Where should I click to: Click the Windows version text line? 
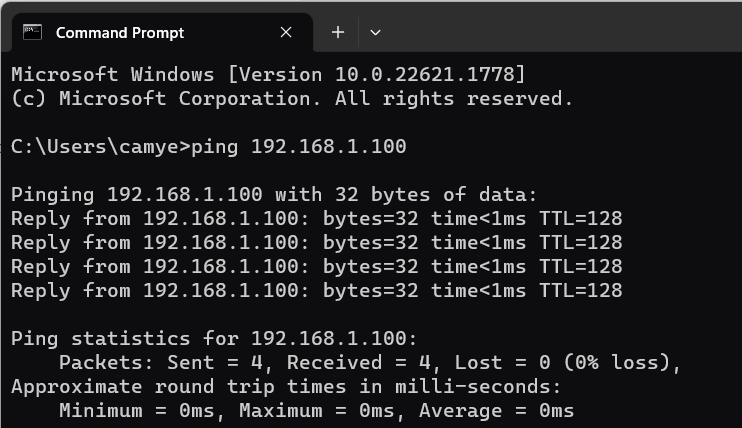[x=268, y=74]
